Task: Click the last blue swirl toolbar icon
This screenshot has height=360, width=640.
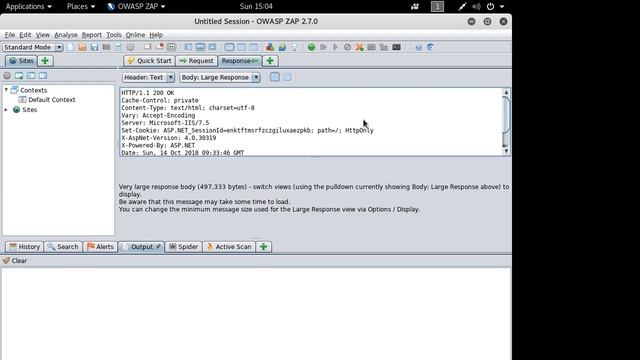Action: click(430, 47)
